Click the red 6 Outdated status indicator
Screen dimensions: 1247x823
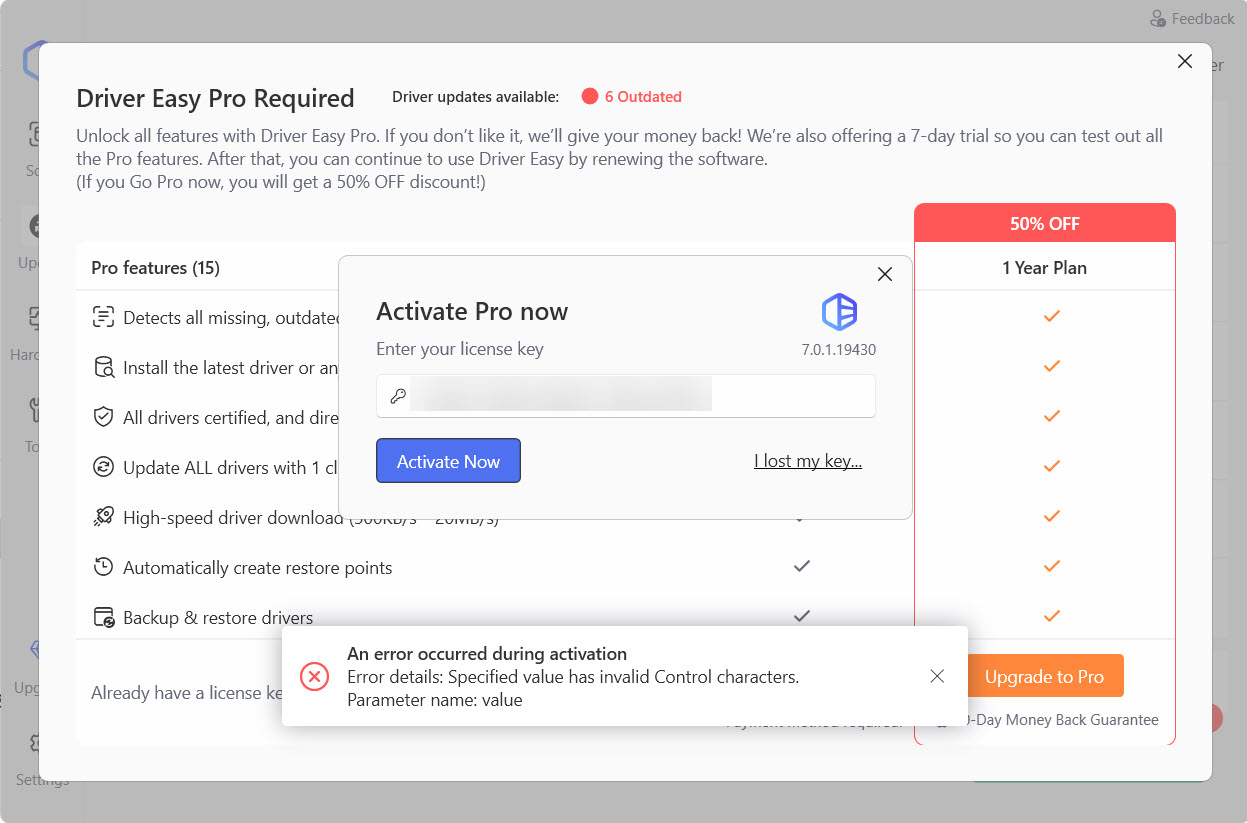pos(631,96)
